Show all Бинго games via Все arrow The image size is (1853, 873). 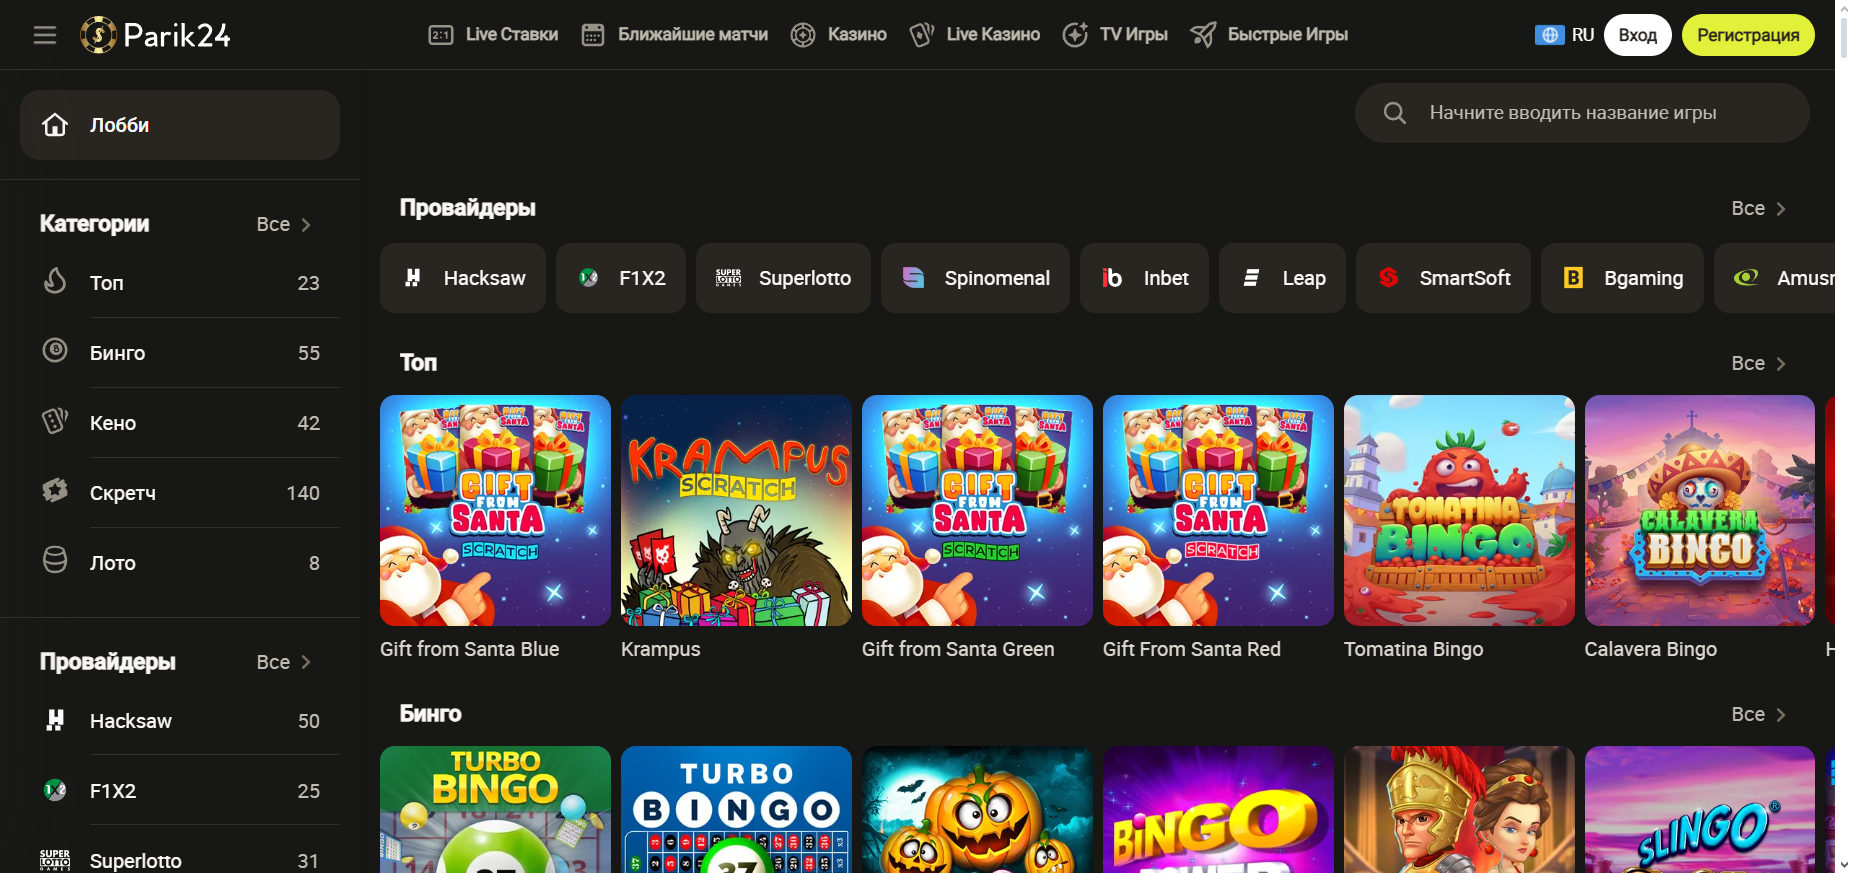tap(1758, 714)
